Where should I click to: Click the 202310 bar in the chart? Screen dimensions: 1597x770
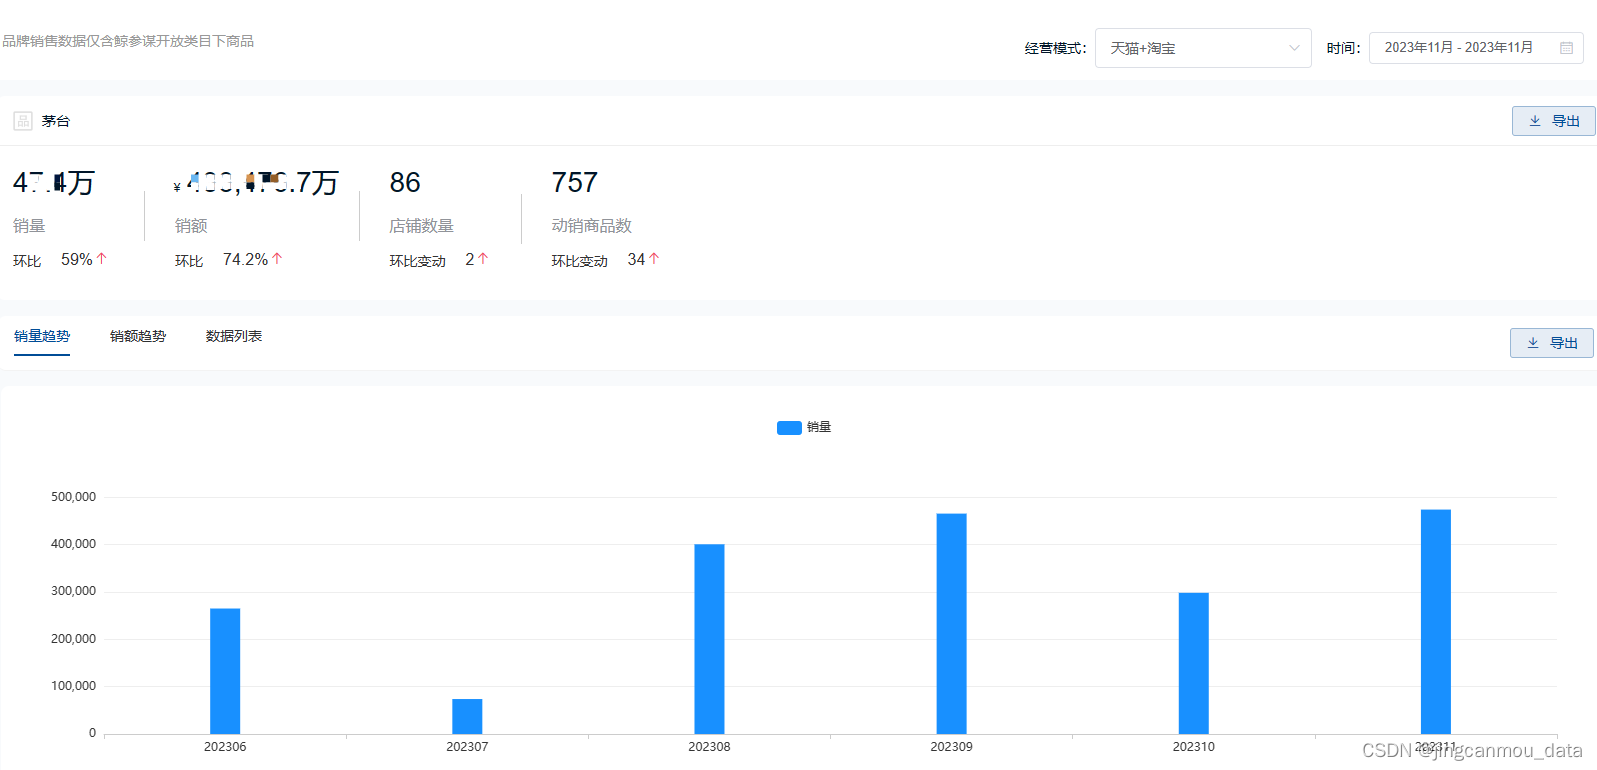coord(1193,663)
